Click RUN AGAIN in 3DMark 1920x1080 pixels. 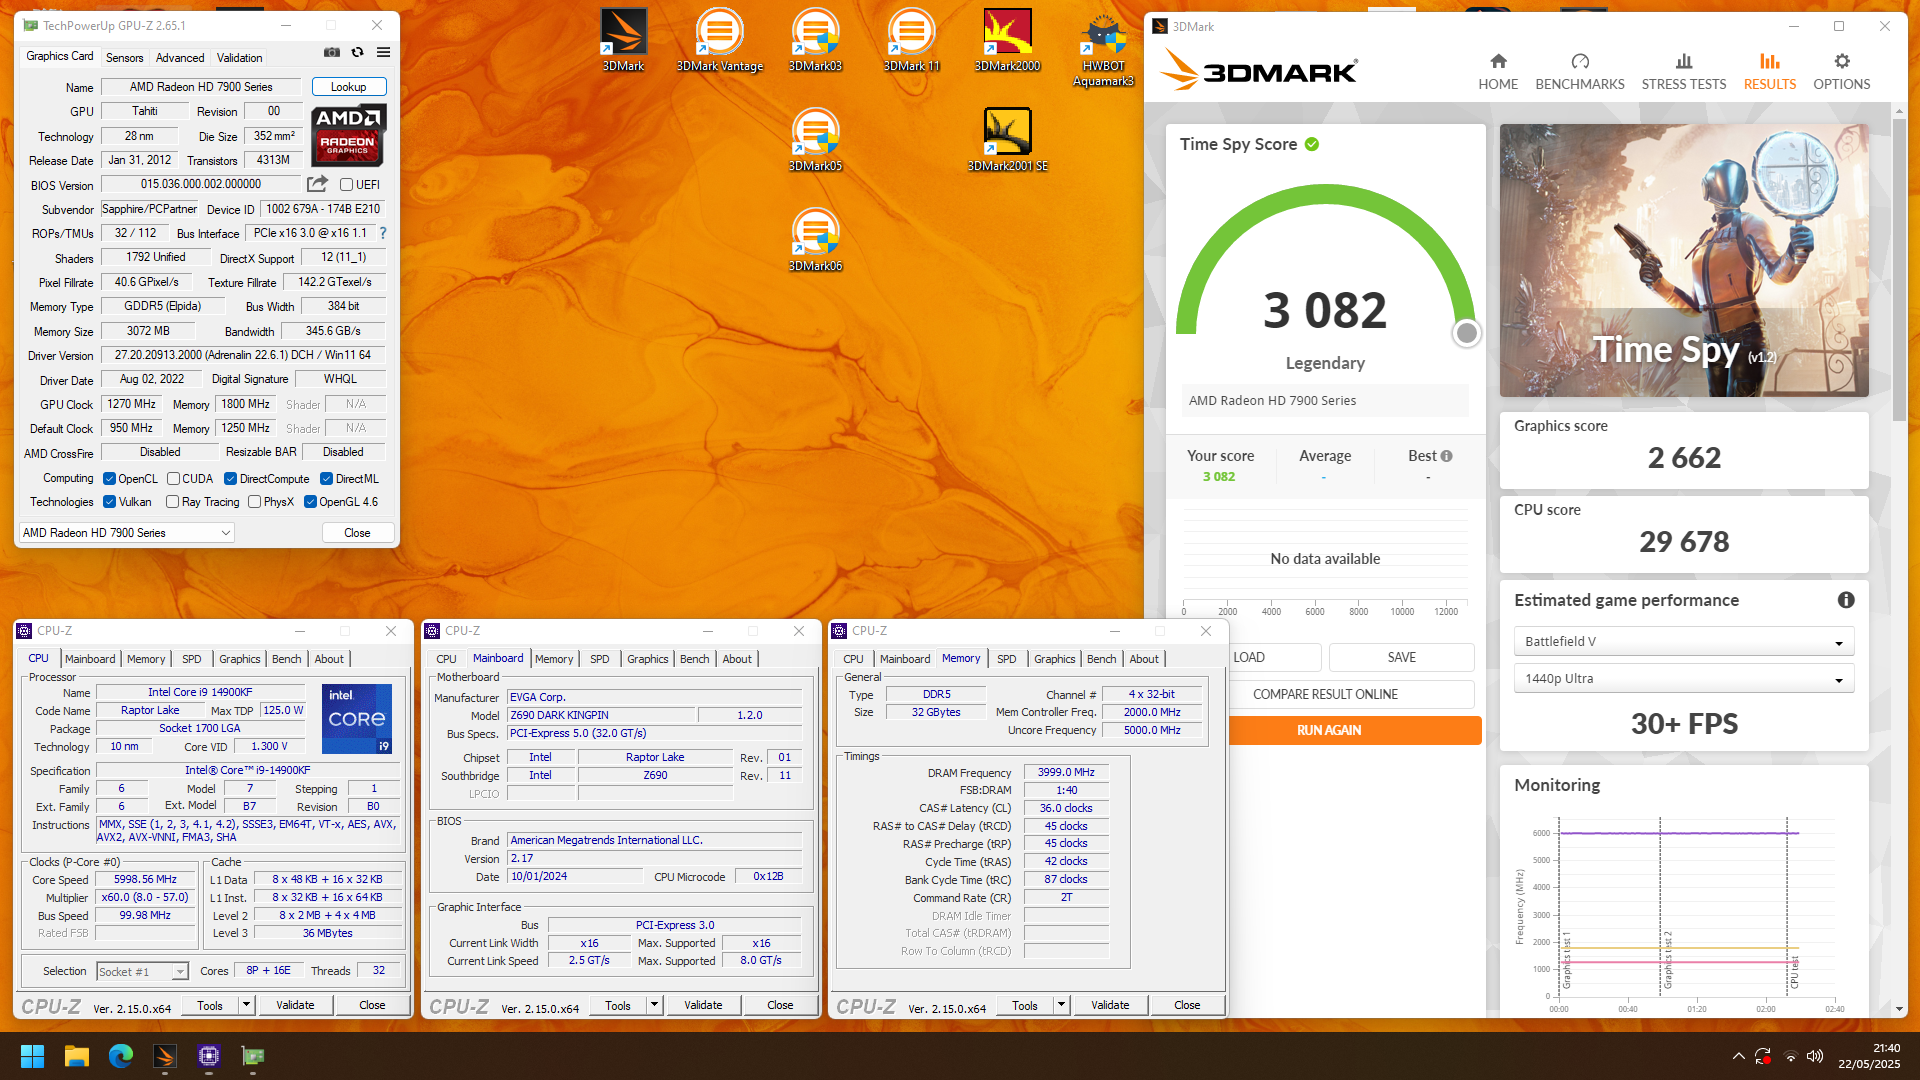(1328, 730)
